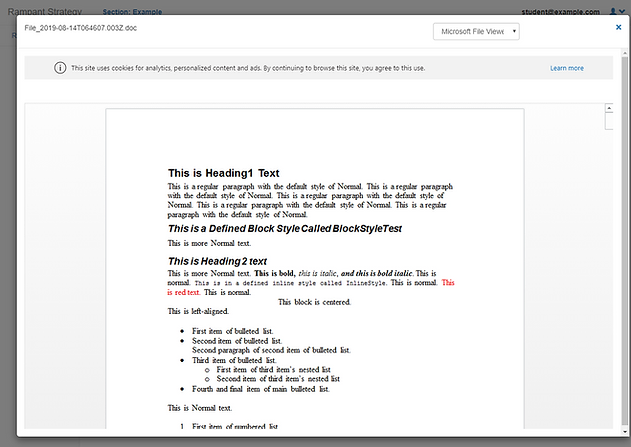Click the cookie notice info icon
The width and height of the screenshot is (631, 447).
tap(60, 68)
